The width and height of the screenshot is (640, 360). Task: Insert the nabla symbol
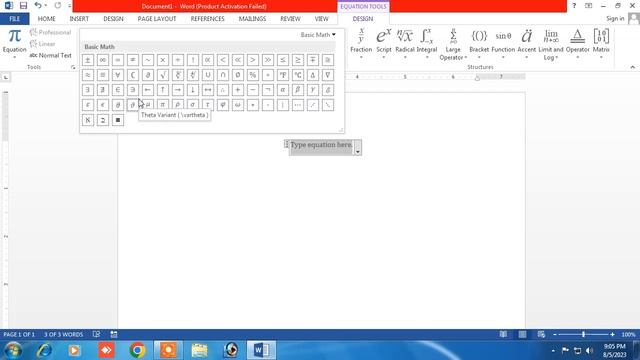pos(328,75)
